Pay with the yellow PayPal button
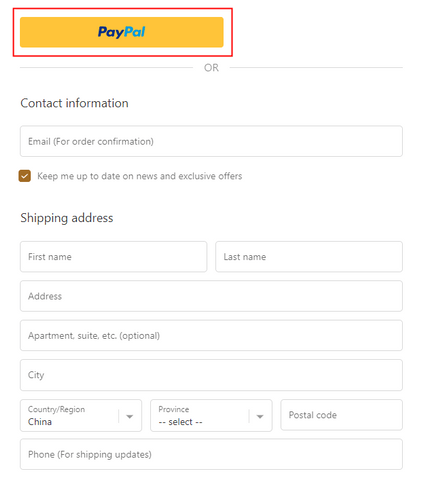Screen dimensions: 422x480 tap(121, 32)
